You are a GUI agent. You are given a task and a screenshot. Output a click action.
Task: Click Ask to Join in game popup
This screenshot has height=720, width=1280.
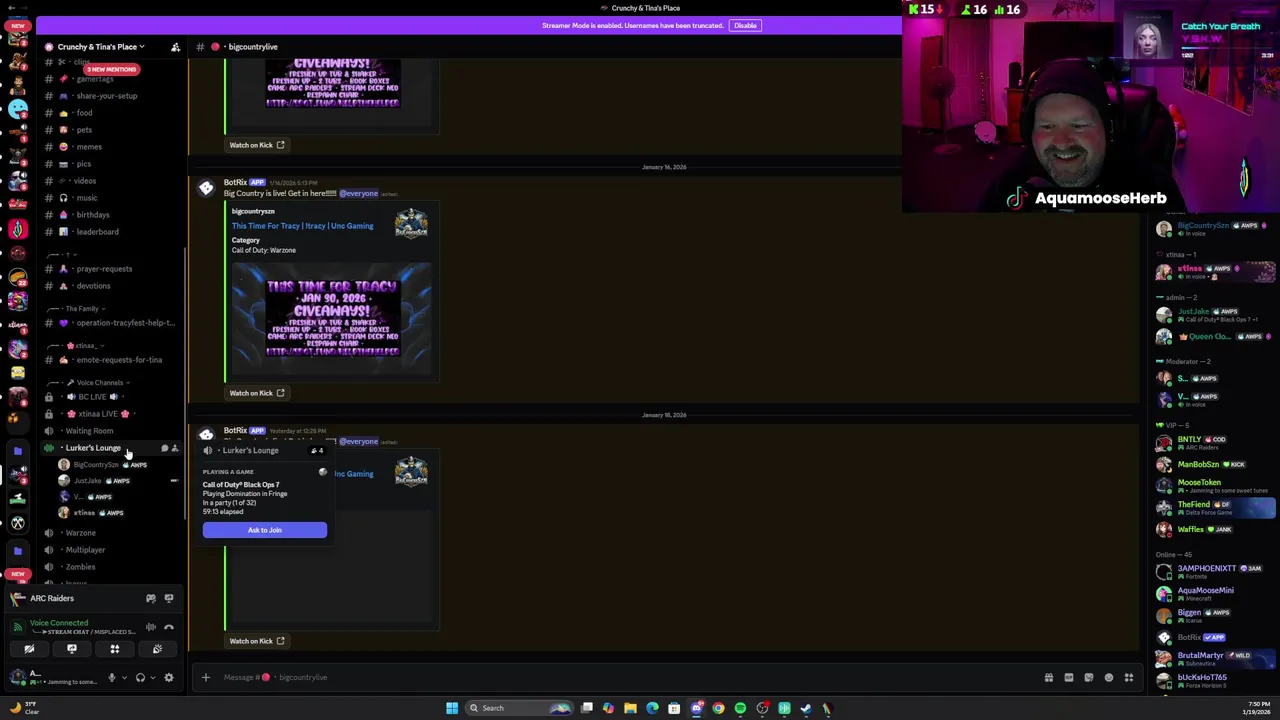pyautogui.click(x=265, y=530)
